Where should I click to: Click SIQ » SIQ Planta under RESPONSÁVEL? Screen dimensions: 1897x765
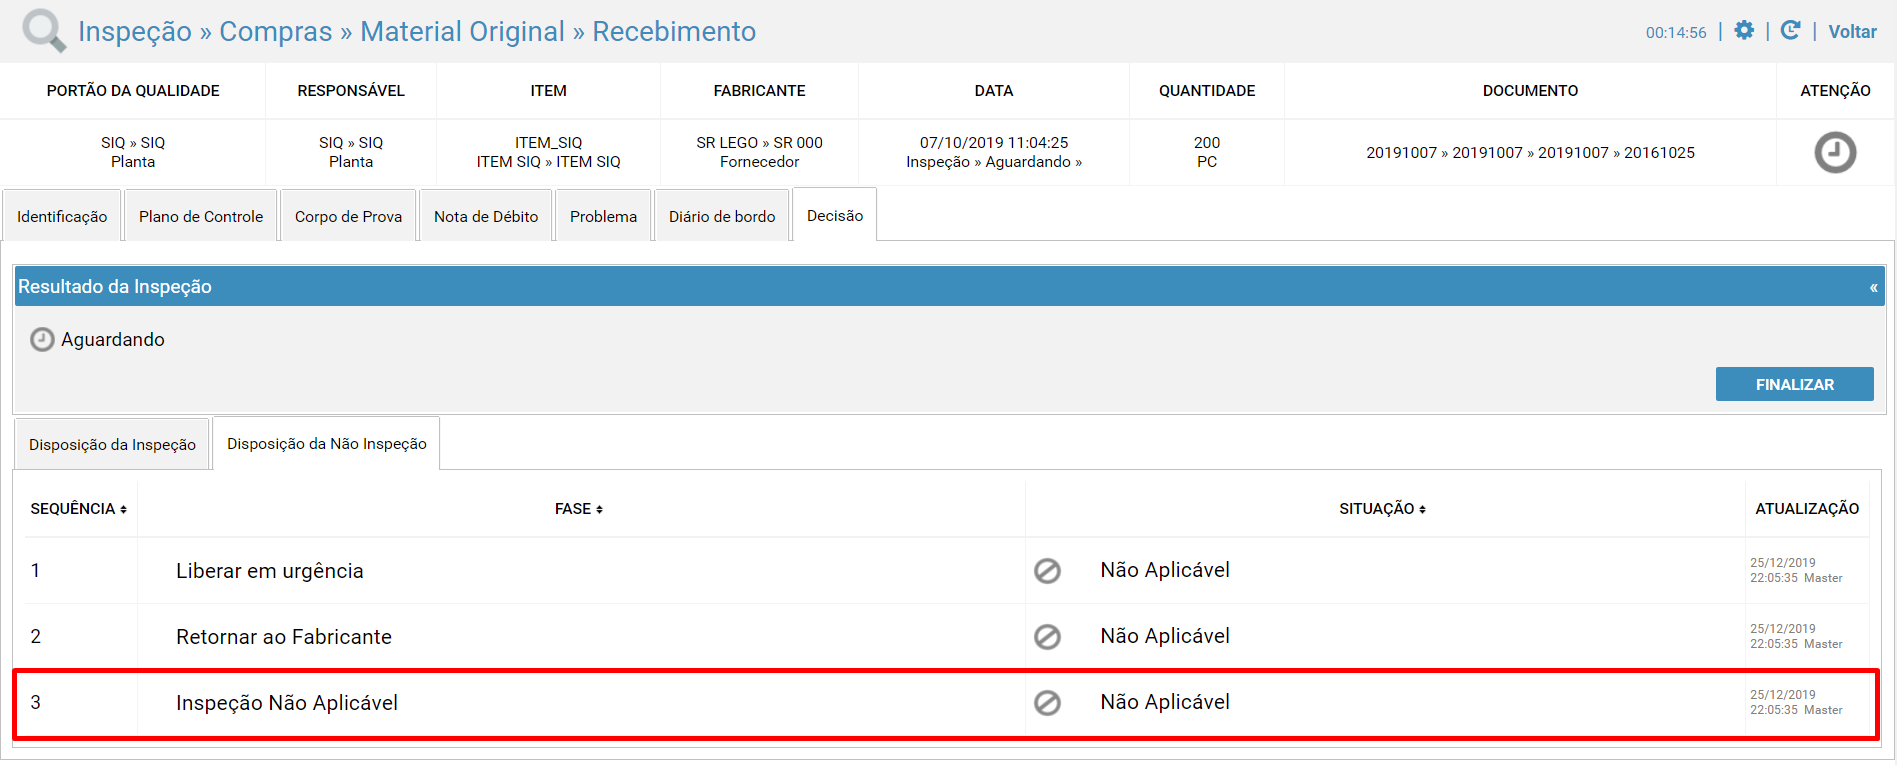351,152
